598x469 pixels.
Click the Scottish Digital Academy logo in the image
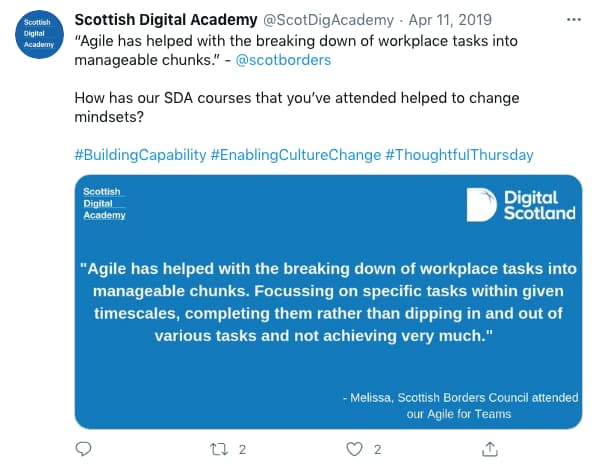click(104, 203)
